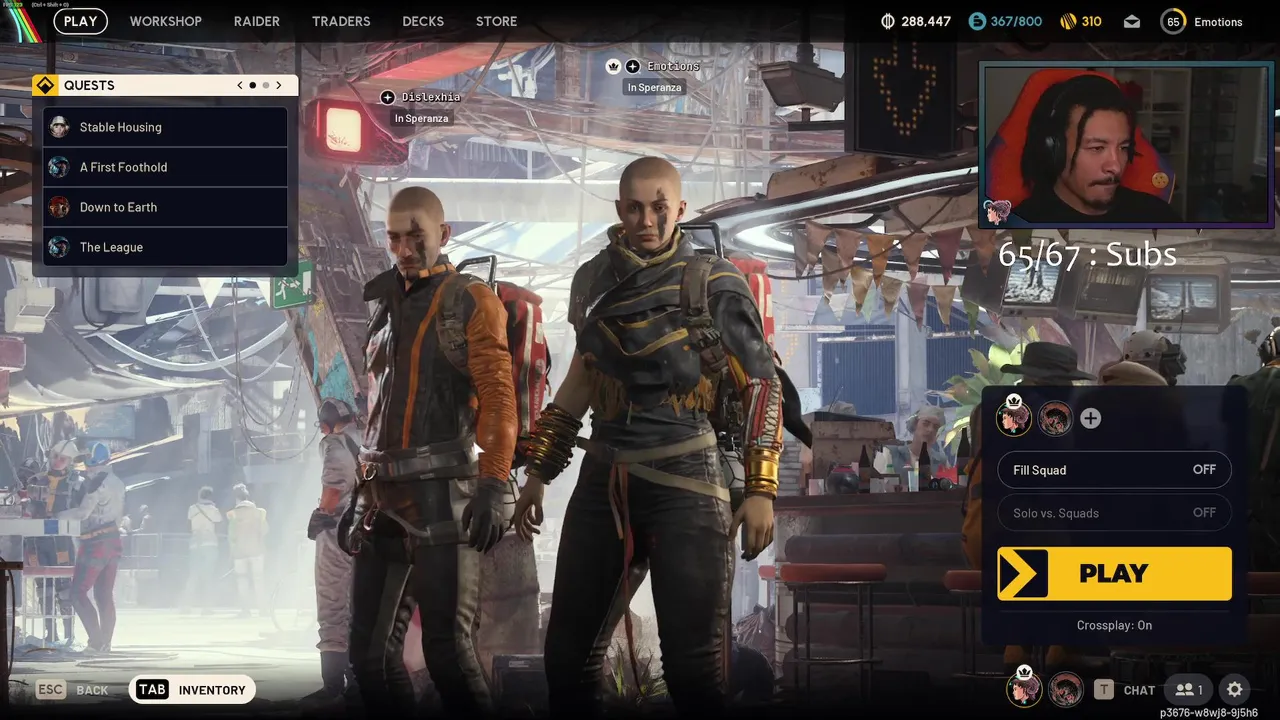Click the second member avatar in bottom bar
The height and width of the screenshot is (720, 1280).
click(x=1066, y=689)
